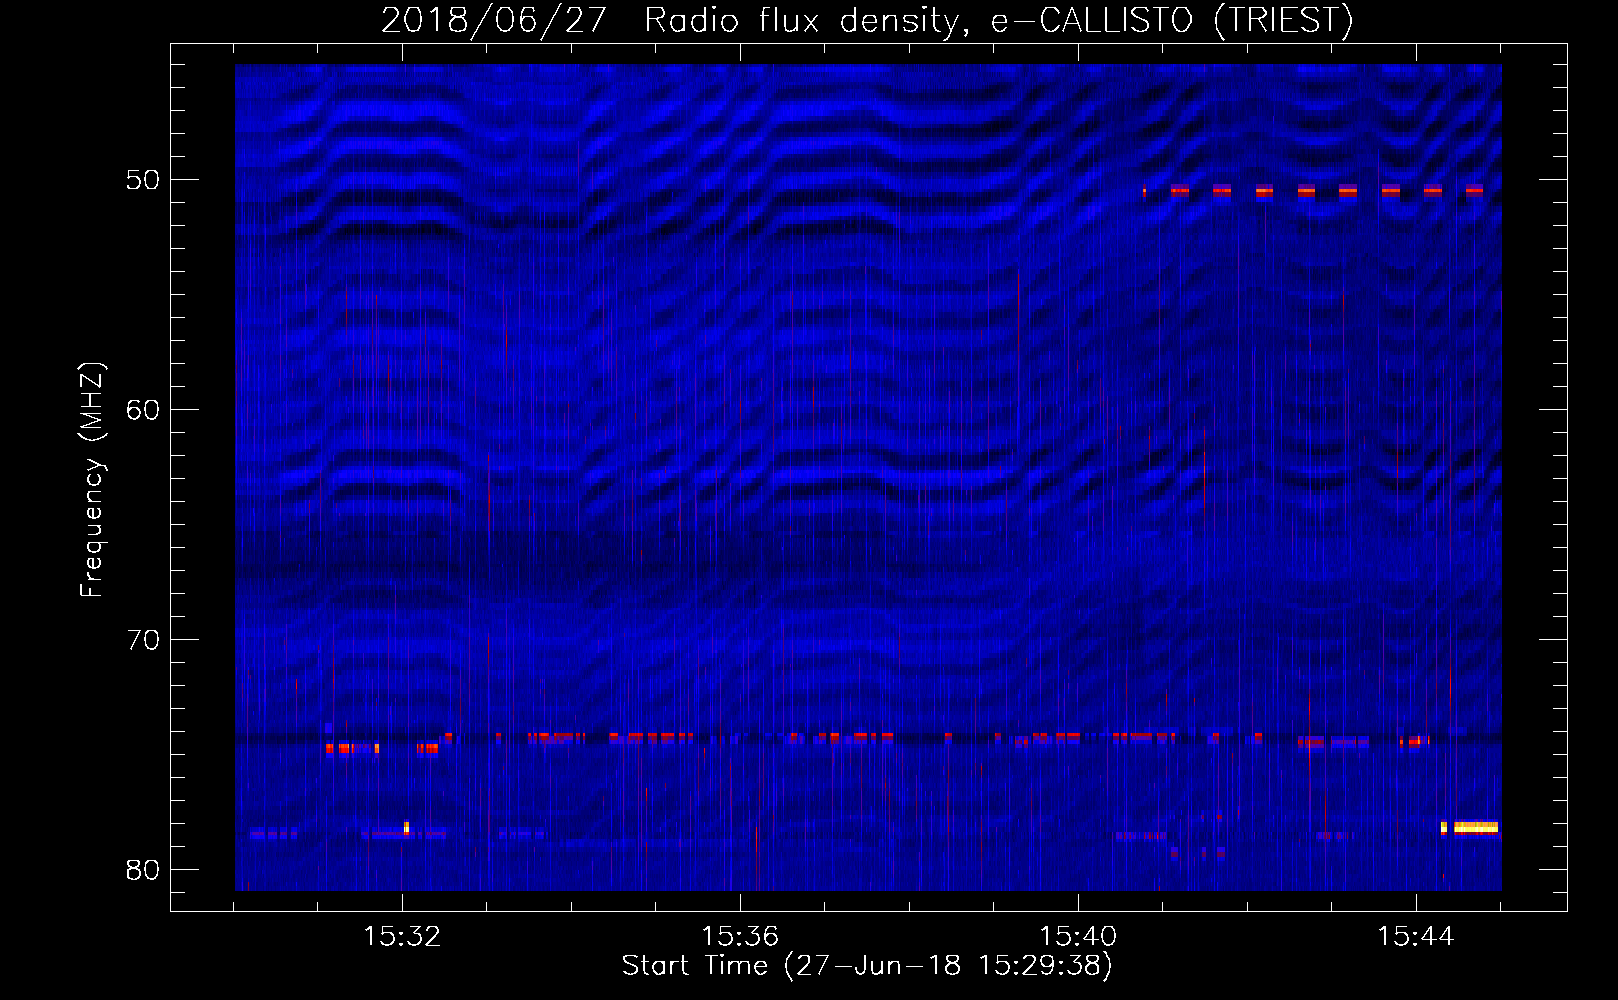Click the 80 frequency tick label
1618x1000 pixels.
tap(143, 870)
